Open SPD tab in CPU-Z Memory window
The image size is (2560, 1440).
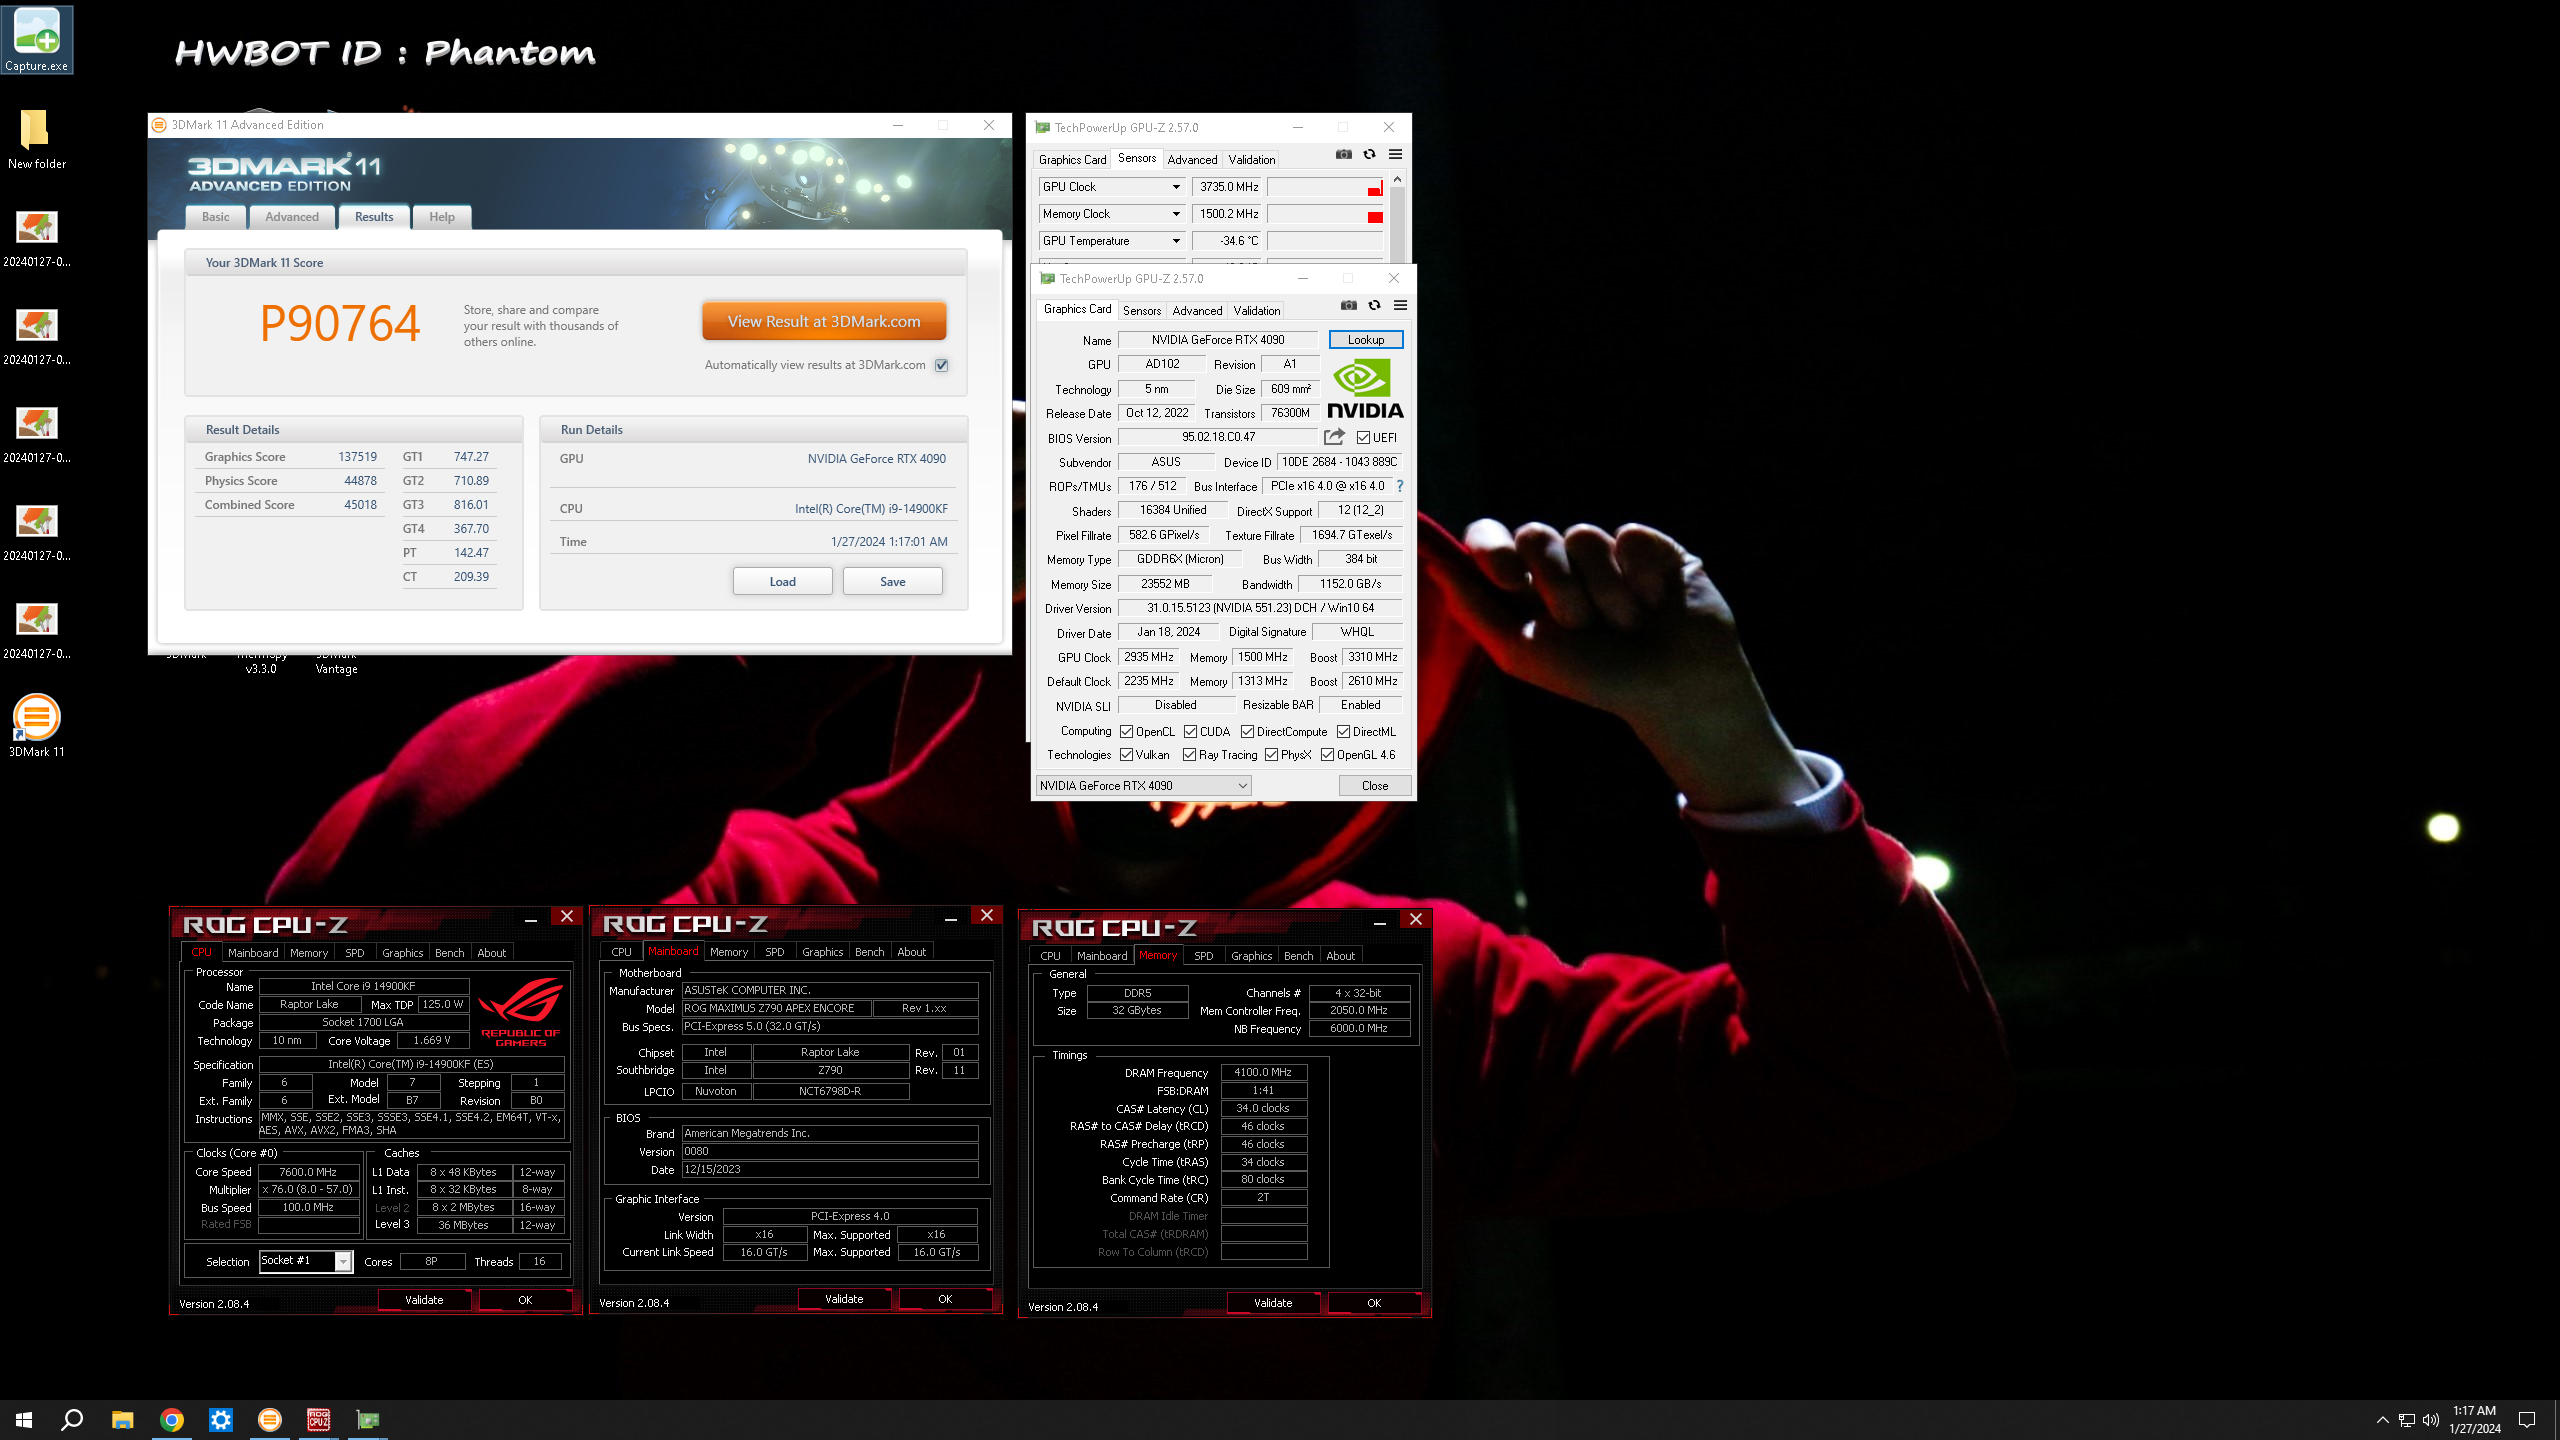pos(1204,956)
